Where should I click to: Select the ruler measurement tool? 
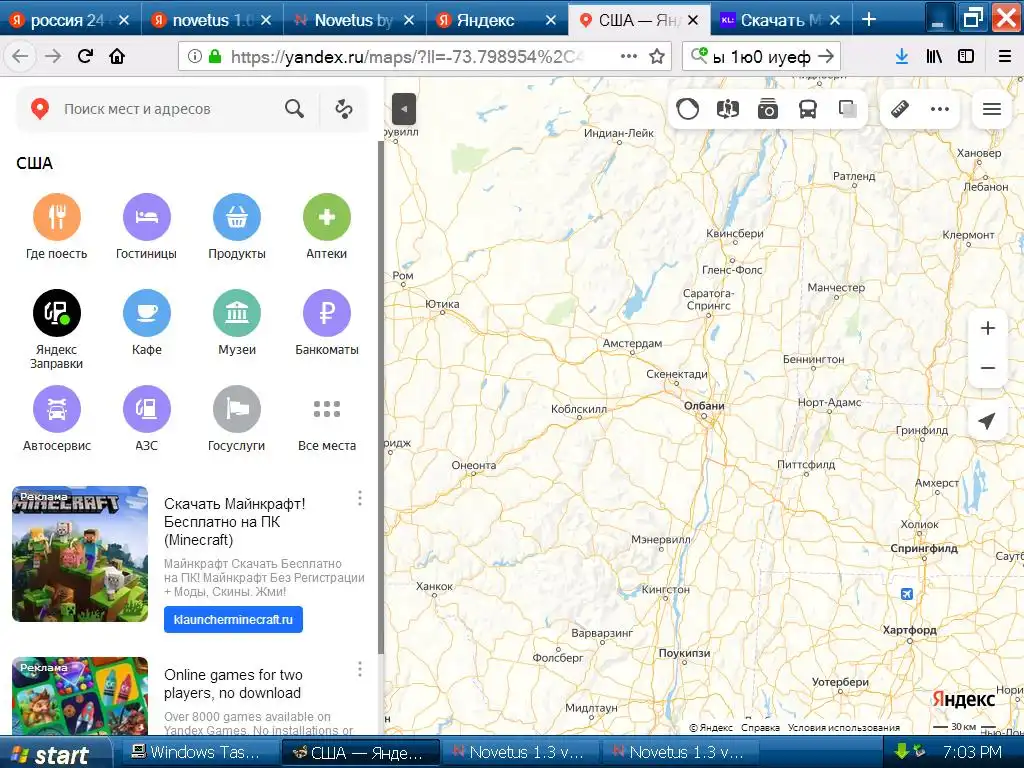click(x=900, y=109)
